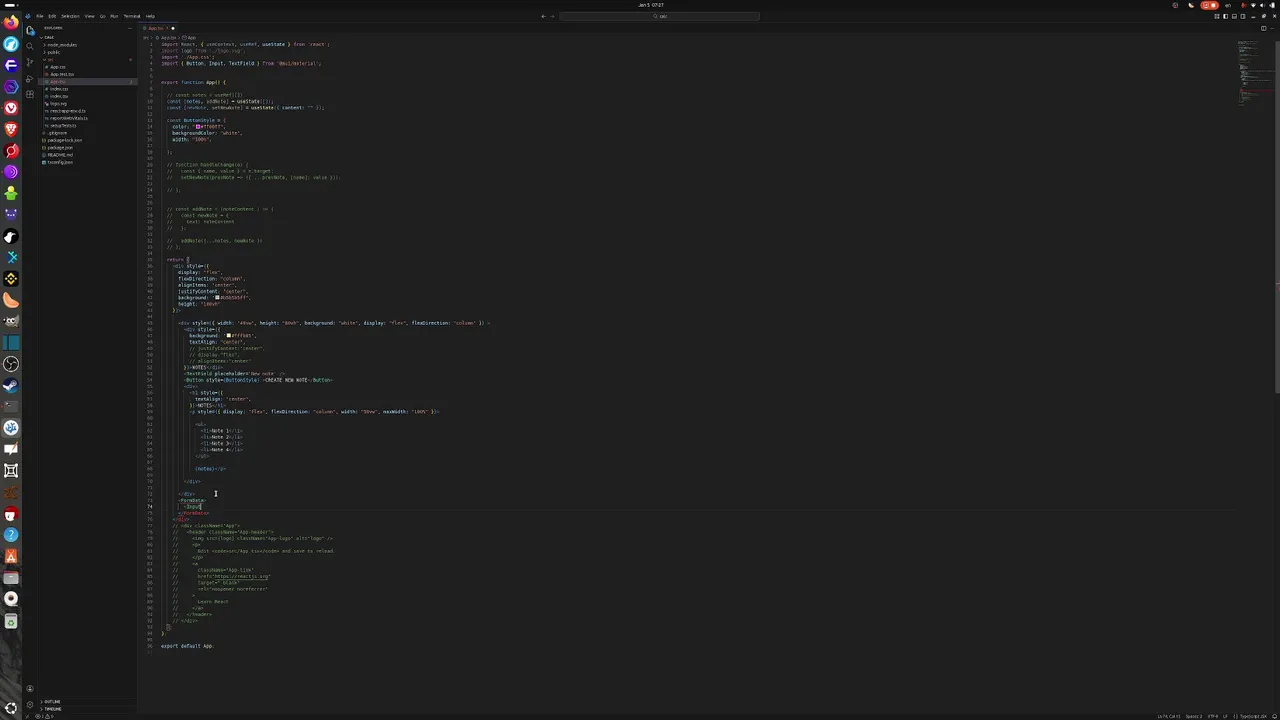Open the Accounts icon in activity bar

coord(30,688)
